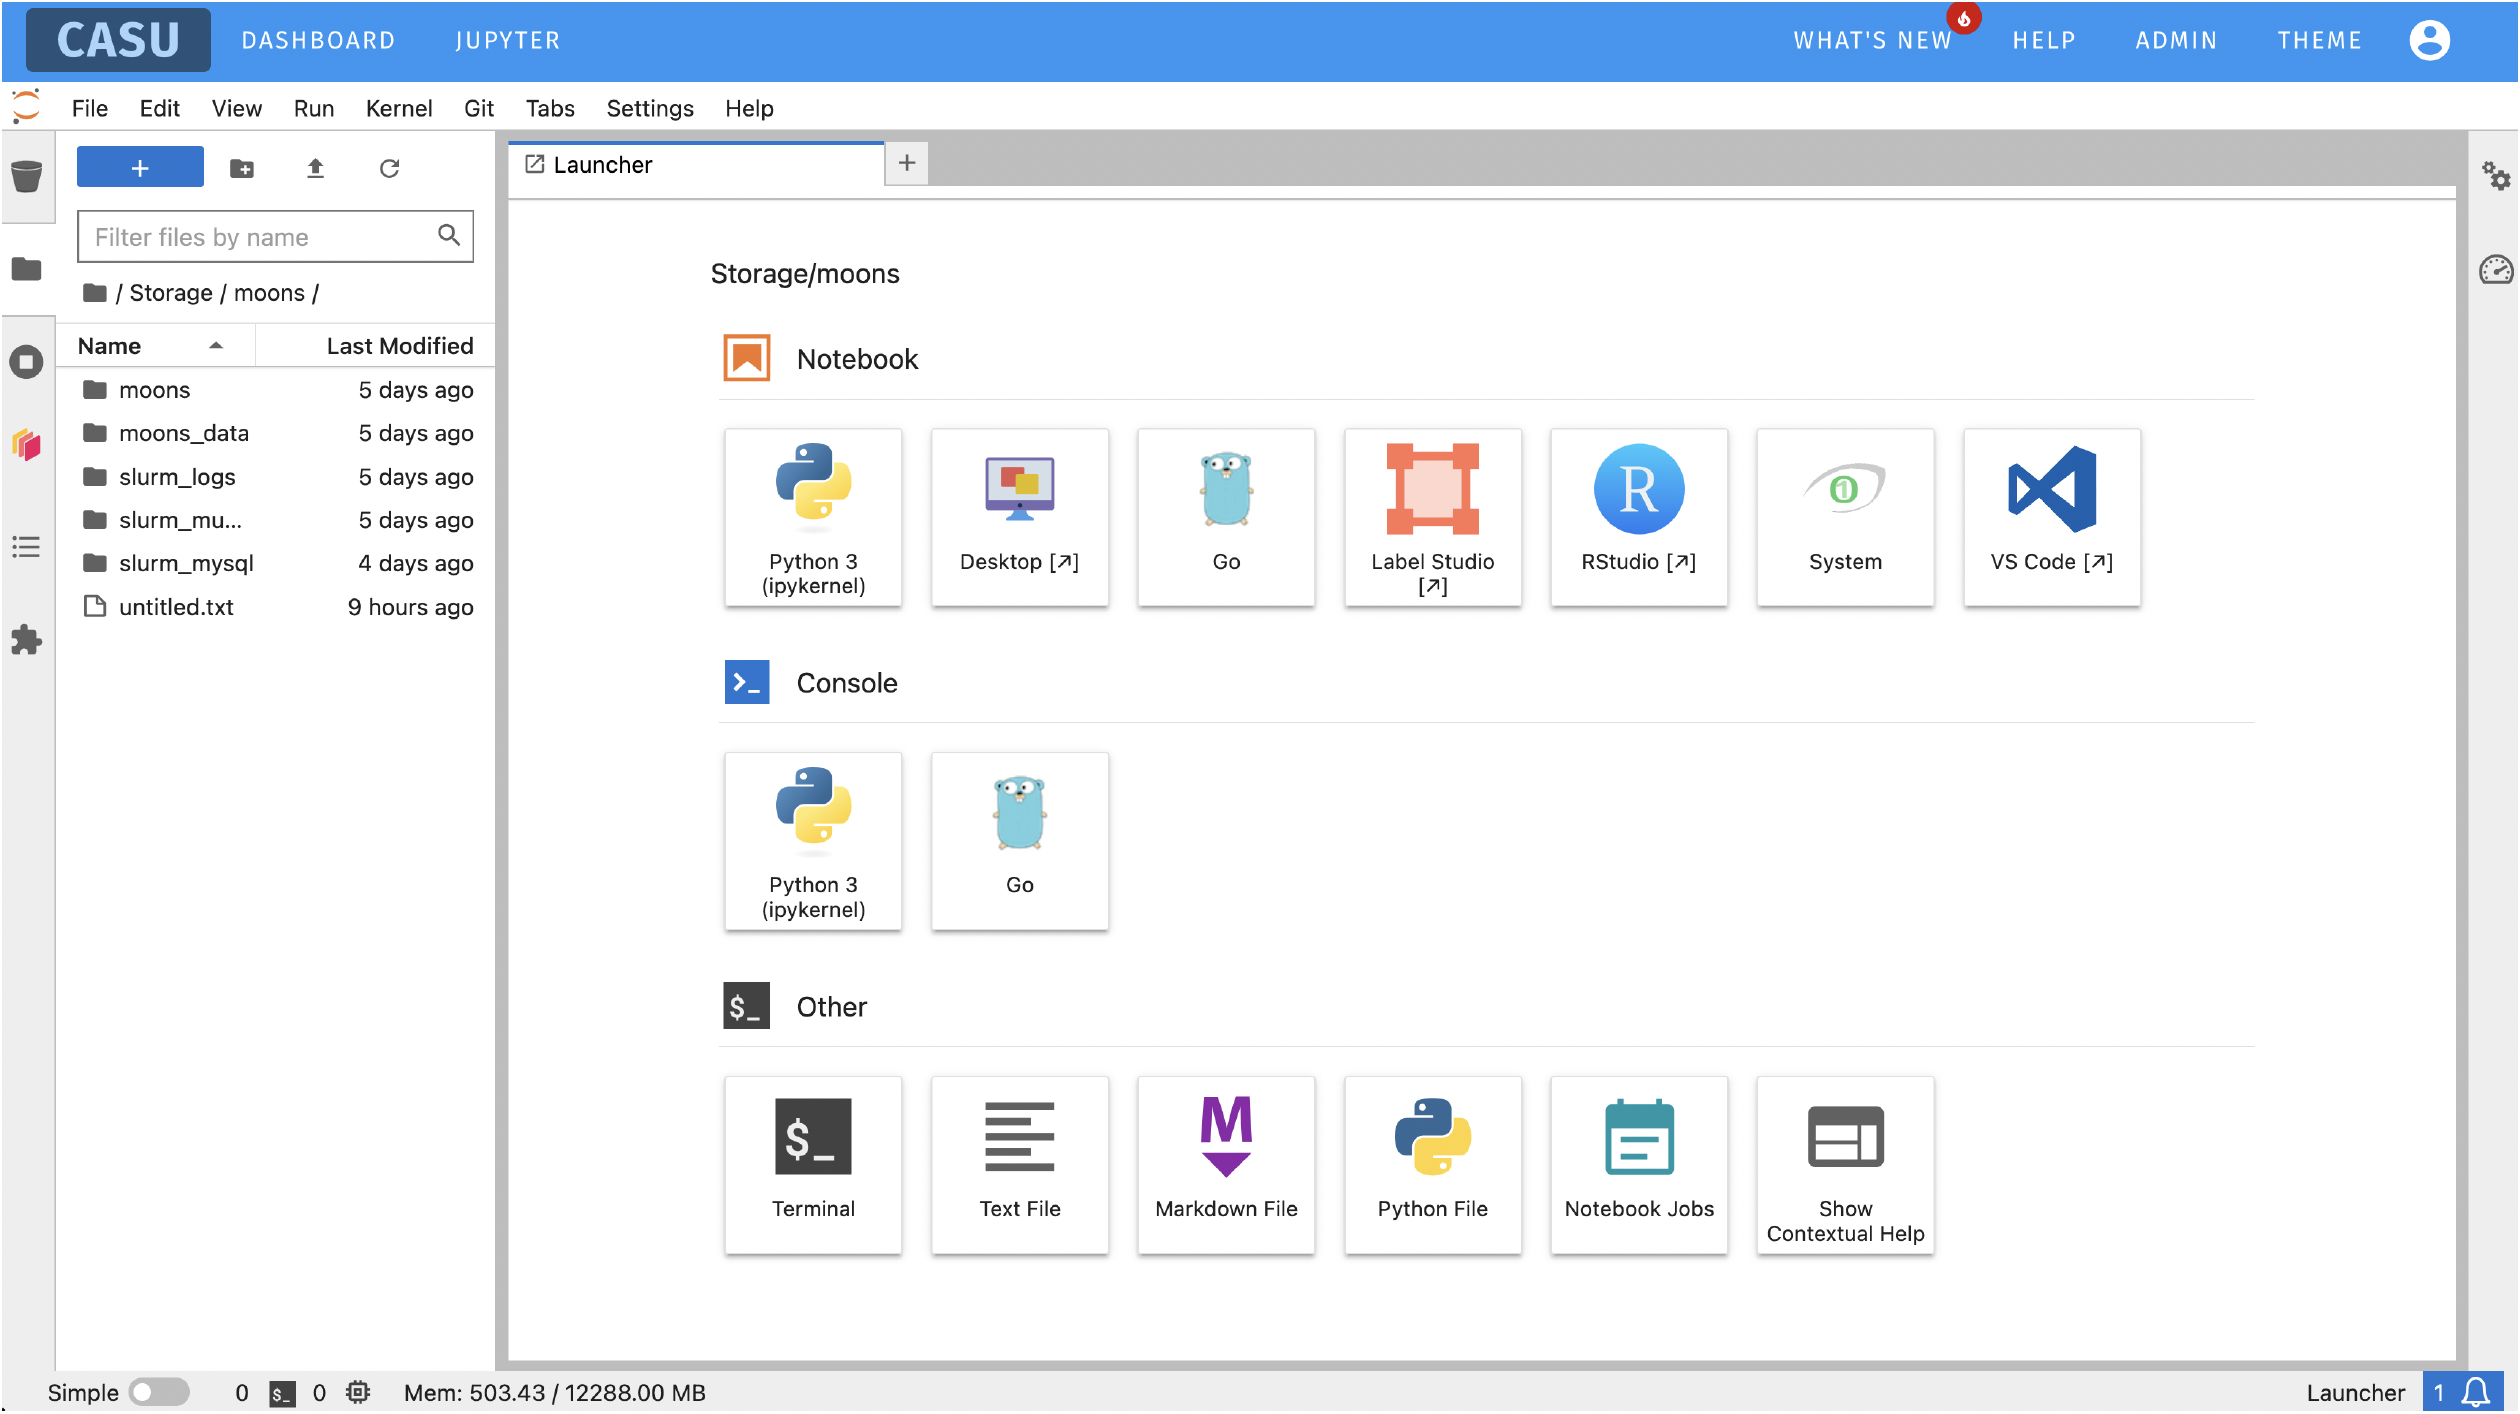Launch Desktop from Notebook section
The height and width of the screenshot is (1414, 2520).
tap(1019, 517)
